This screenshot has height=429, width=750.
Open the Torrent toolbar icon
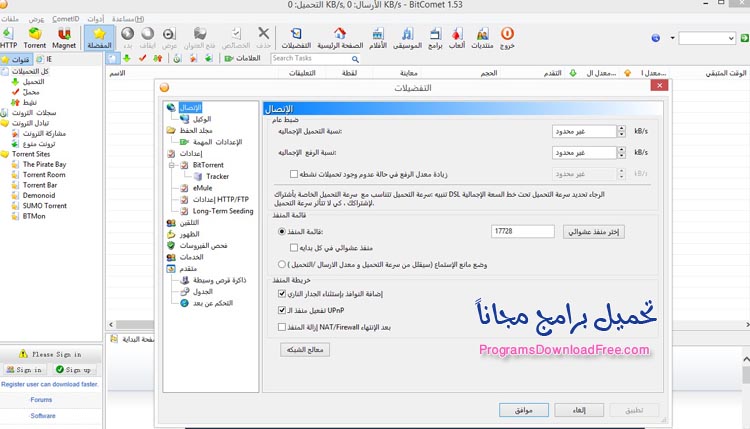(35, 38)
